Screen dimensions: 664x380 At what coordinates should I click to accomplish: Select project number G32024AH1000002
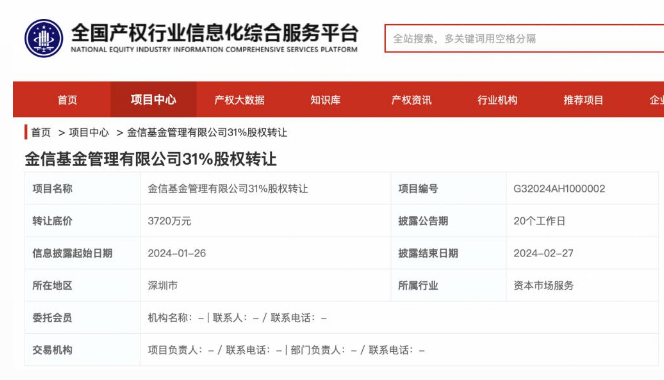pyautogui.click(x=559, y=189)
